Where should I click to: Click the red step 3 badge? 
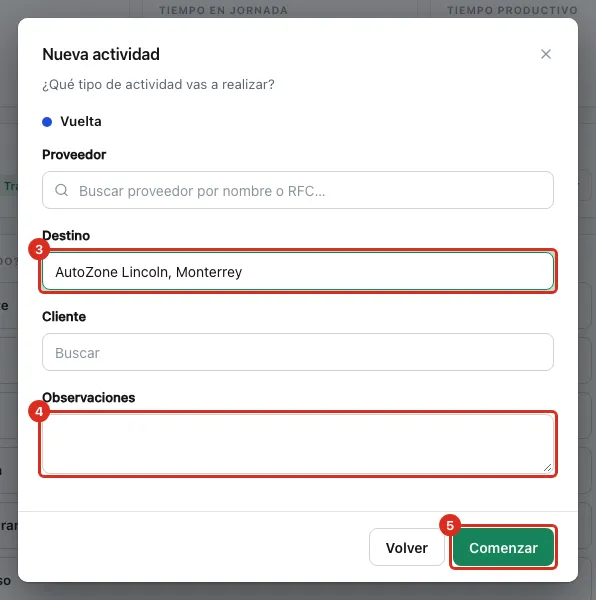pos(39,249)
